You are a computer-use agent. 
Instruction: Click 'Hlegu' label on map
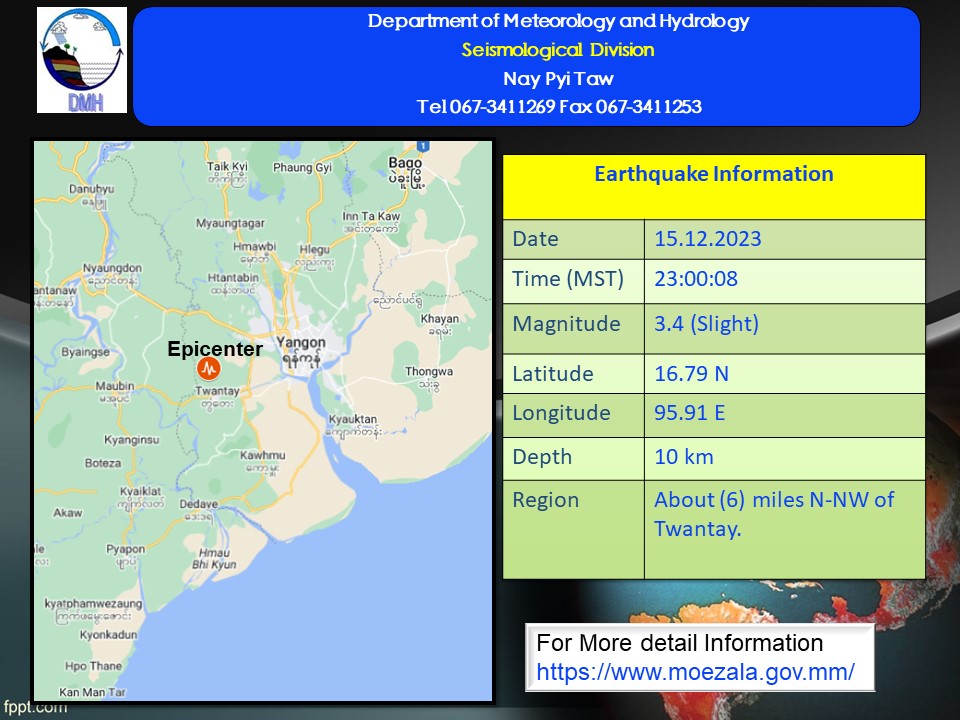(315, 249)
